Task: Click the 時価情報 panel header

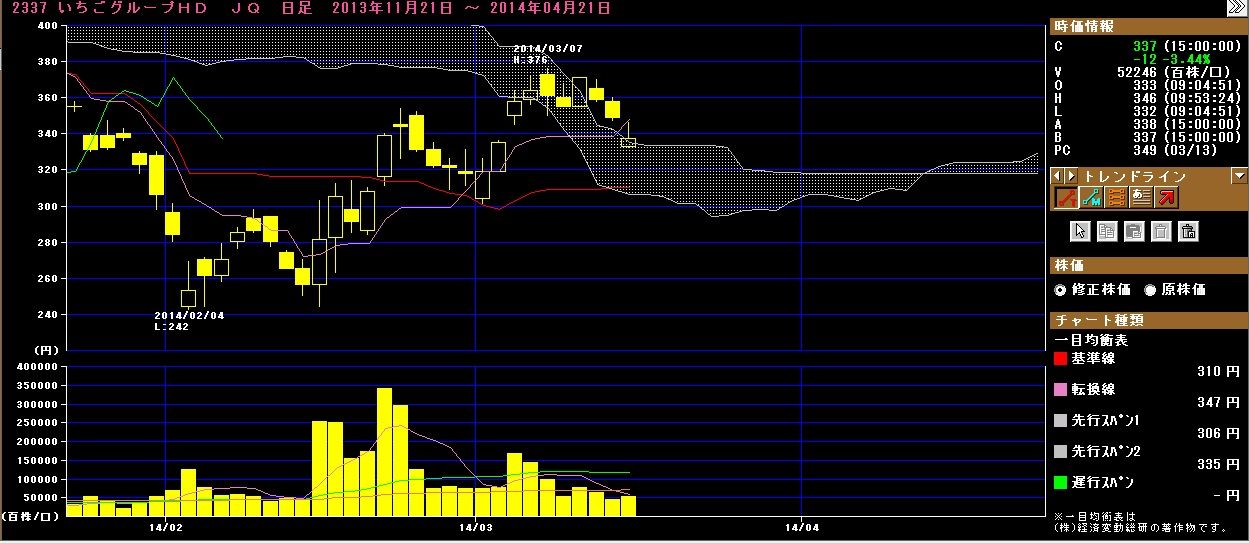Action: [1148, 27]
